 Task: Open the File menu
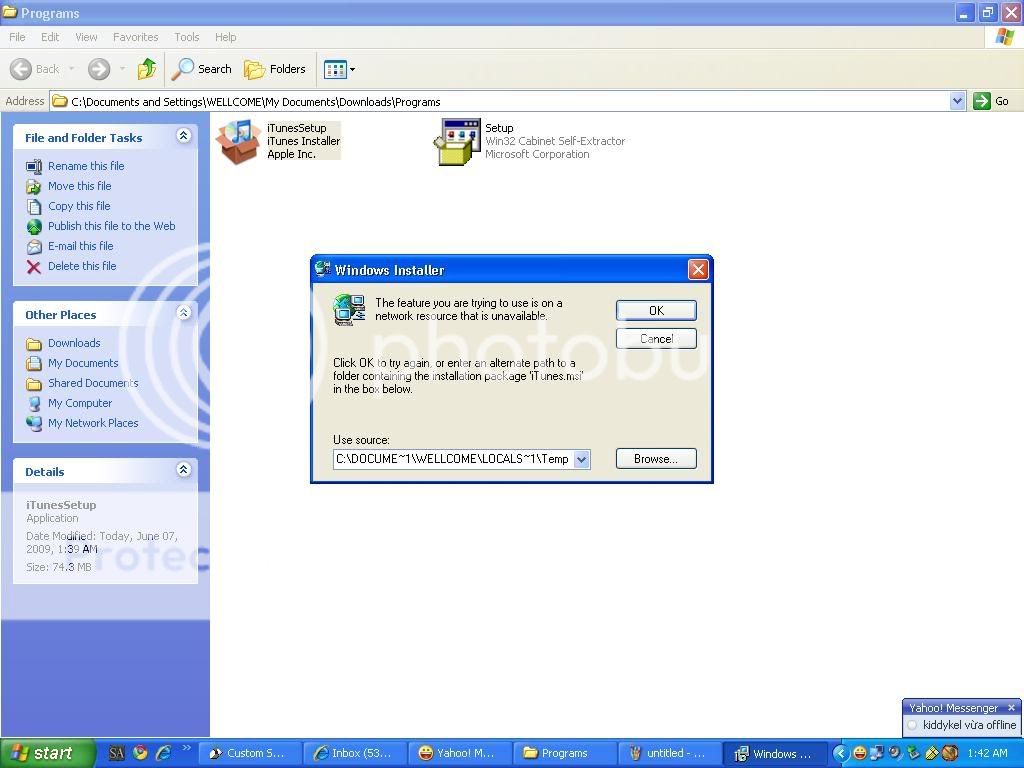coord(17,37)
